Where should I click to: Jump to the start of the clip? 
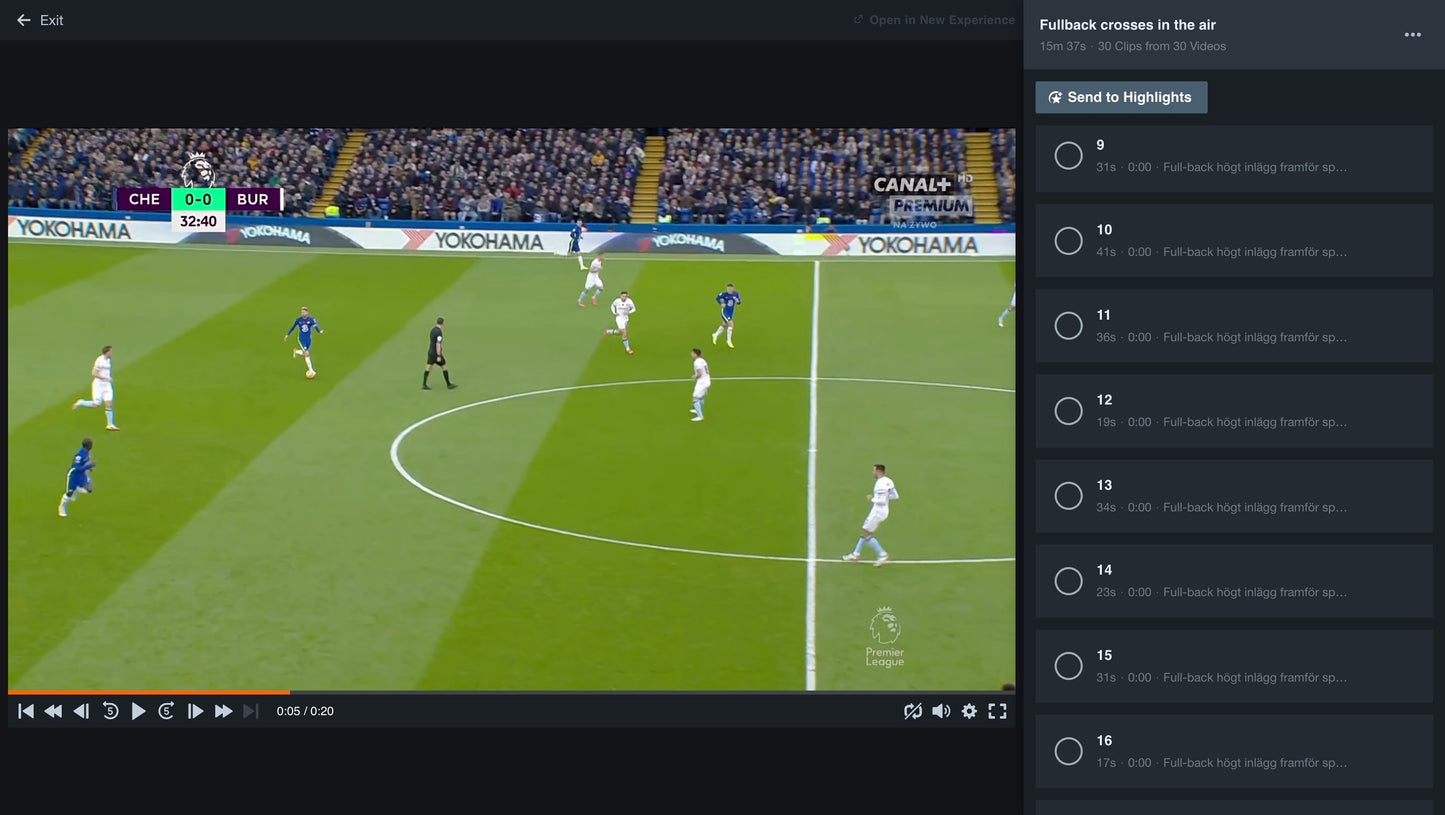[25, 710]
